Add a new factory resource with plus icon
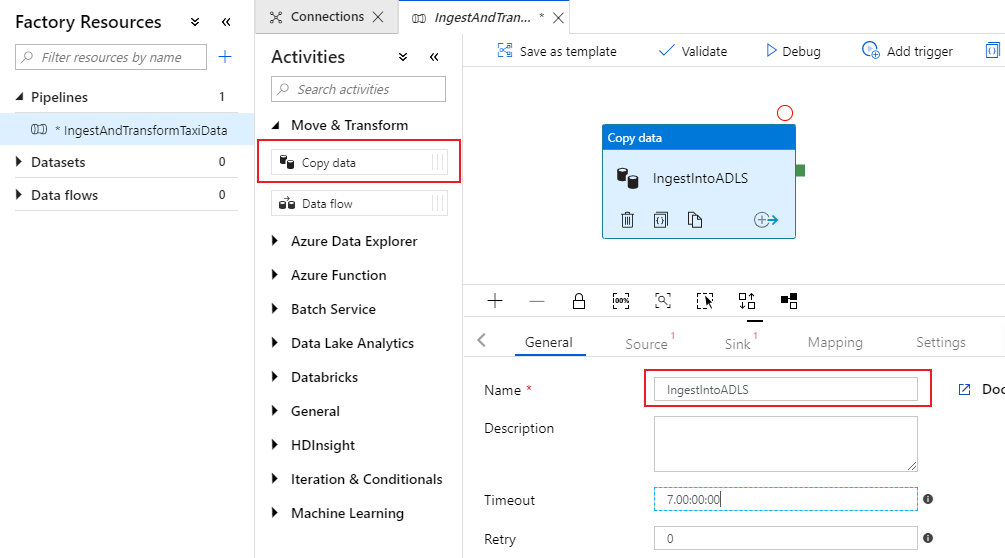The width and height of the screenshot is (1005, 558). (225, 57)
